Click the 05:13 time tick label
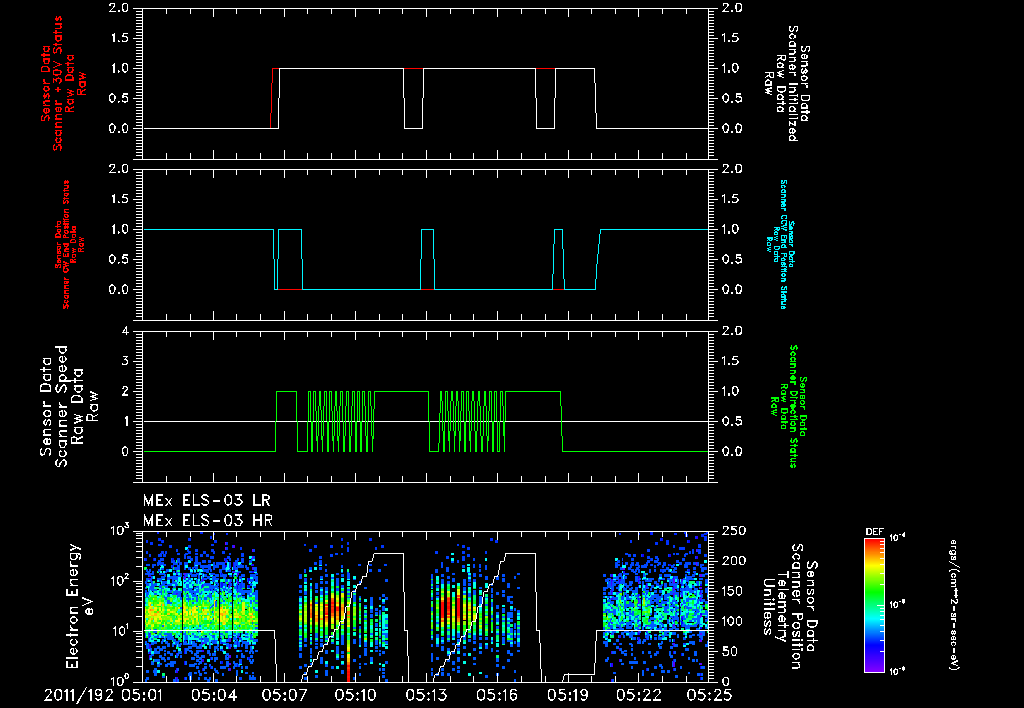This screenshot has width=1024, height=708. (x=426, y=695)
